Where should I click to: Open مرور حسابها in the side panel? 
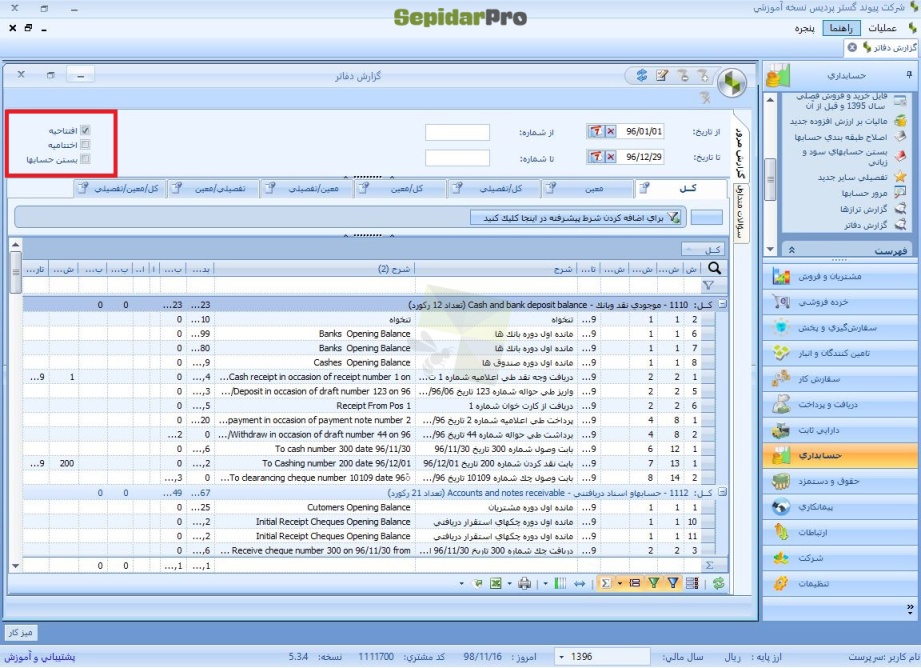[x=864, y=193]
